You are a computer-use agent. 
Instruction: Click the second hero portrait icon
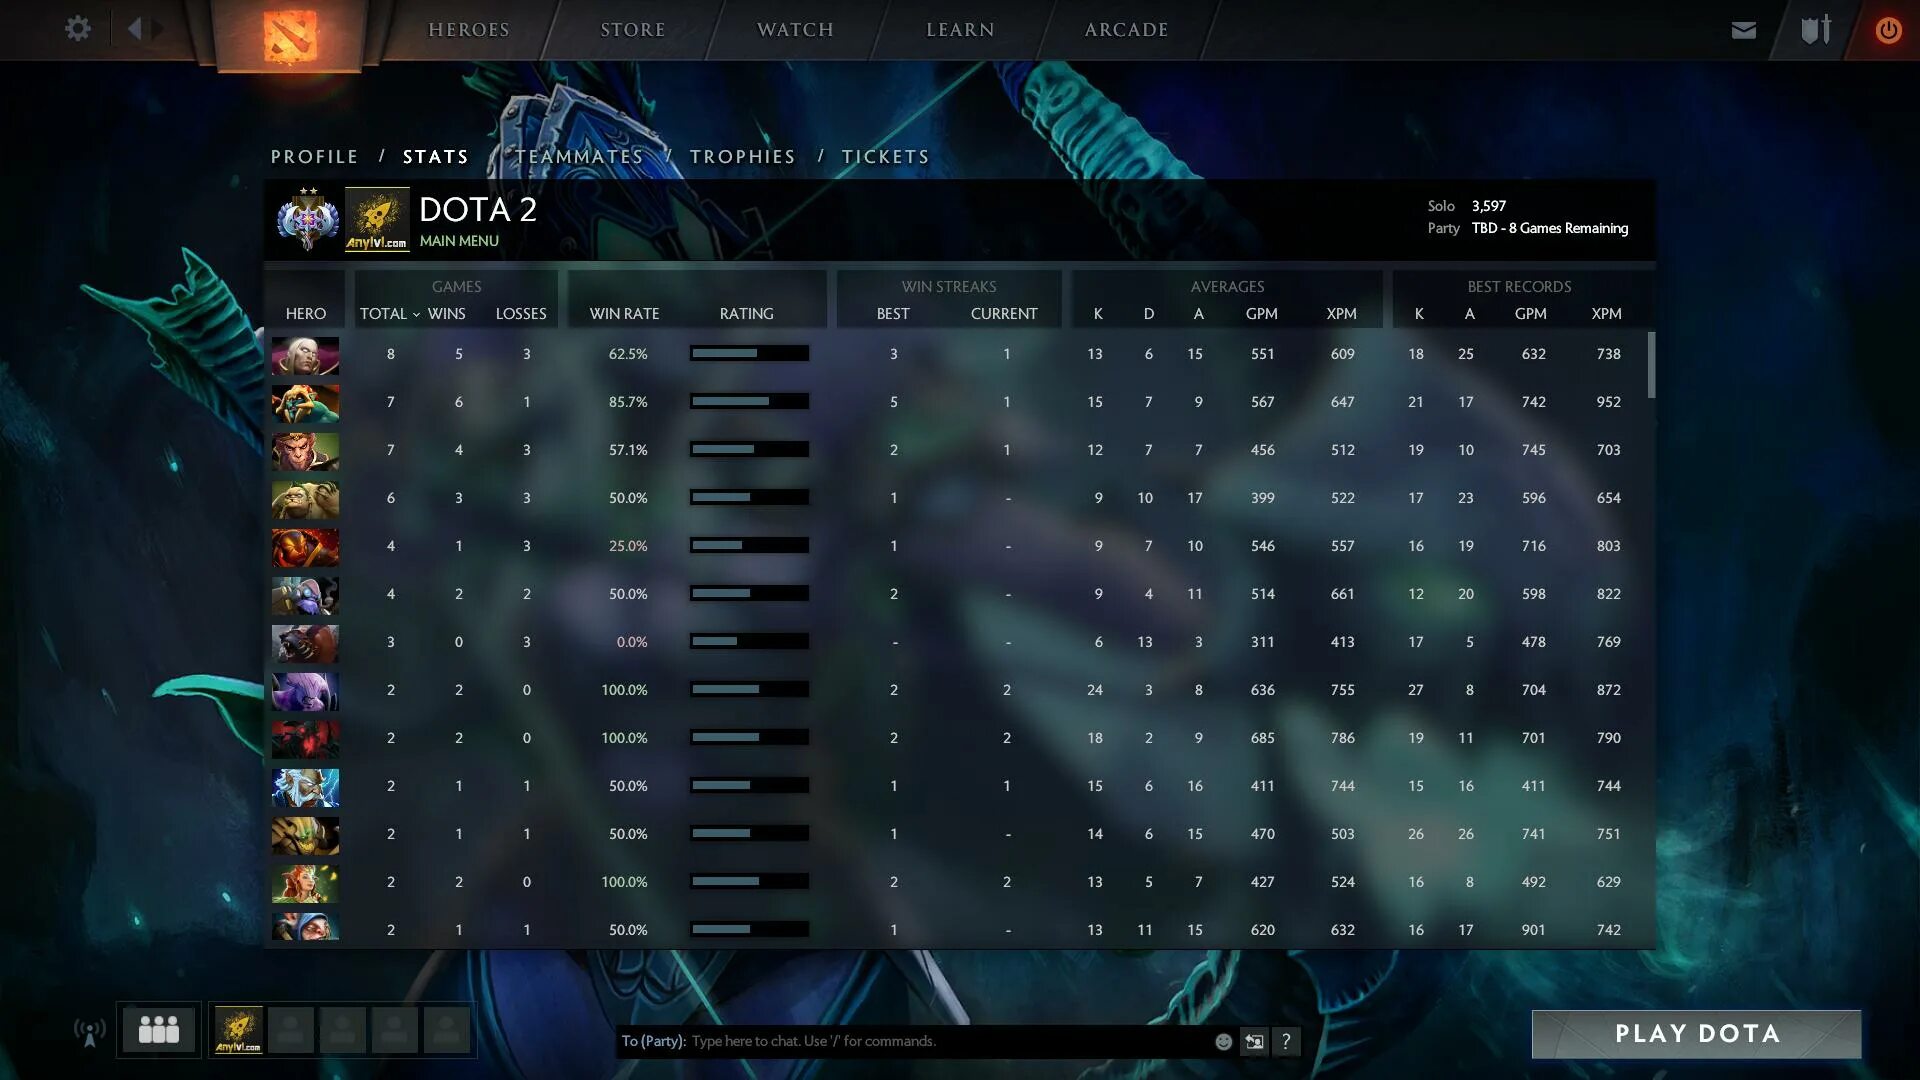pyautogui.click(x=303, y=401)
